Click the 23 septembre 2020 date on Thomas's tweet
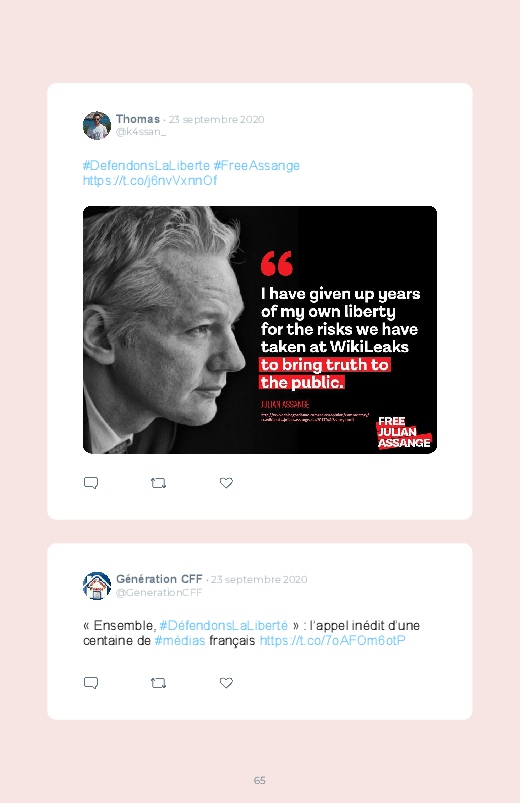The height and width of the screenshot is (803, 520). 217,119
